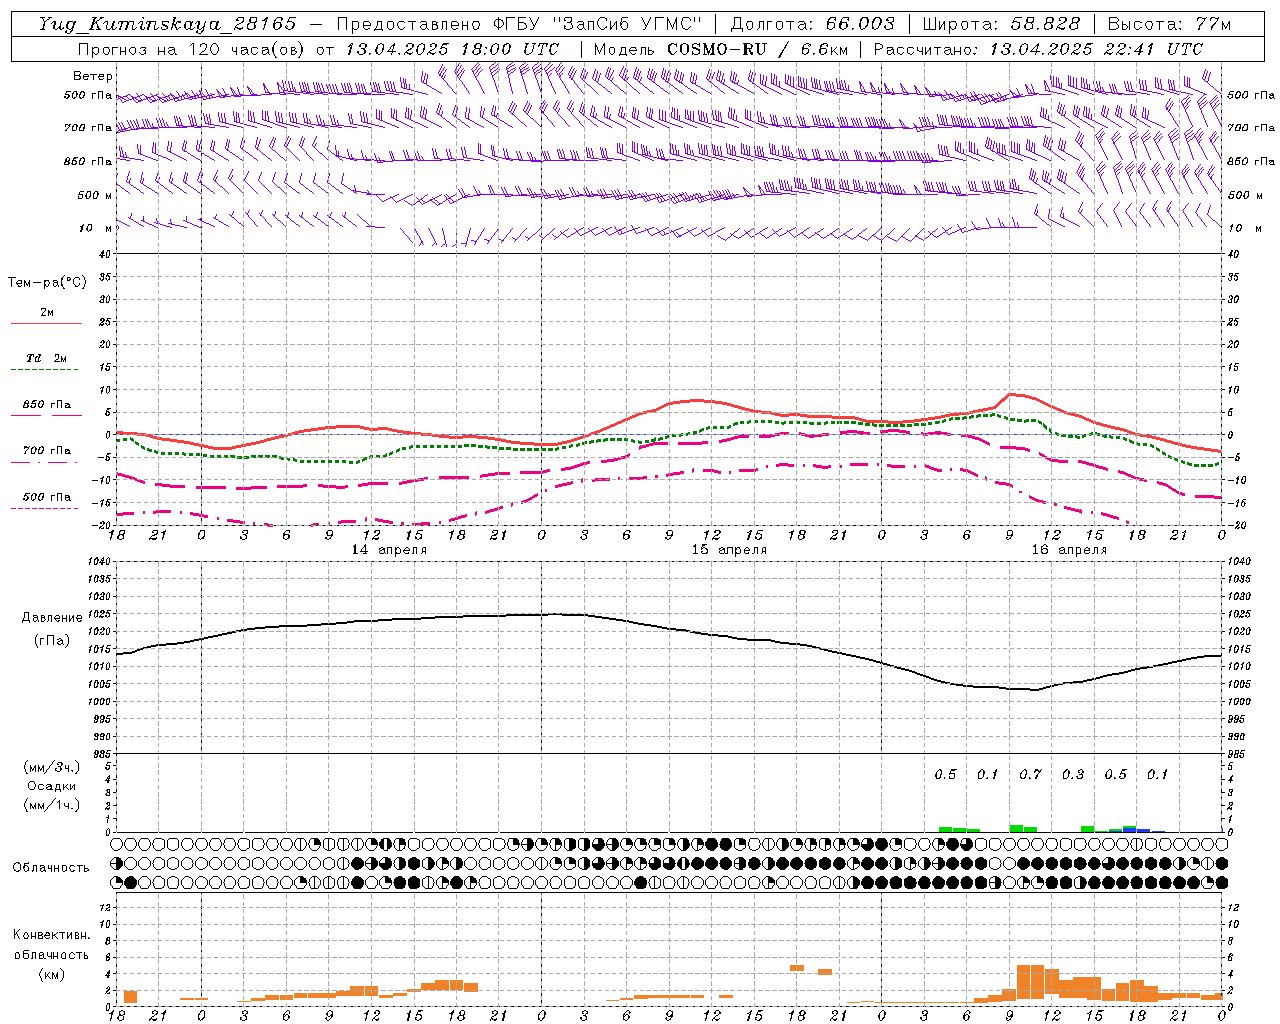
Task: Click the Модель COSMO-RU / 6.6км text
Action: (x=721, y=49)
